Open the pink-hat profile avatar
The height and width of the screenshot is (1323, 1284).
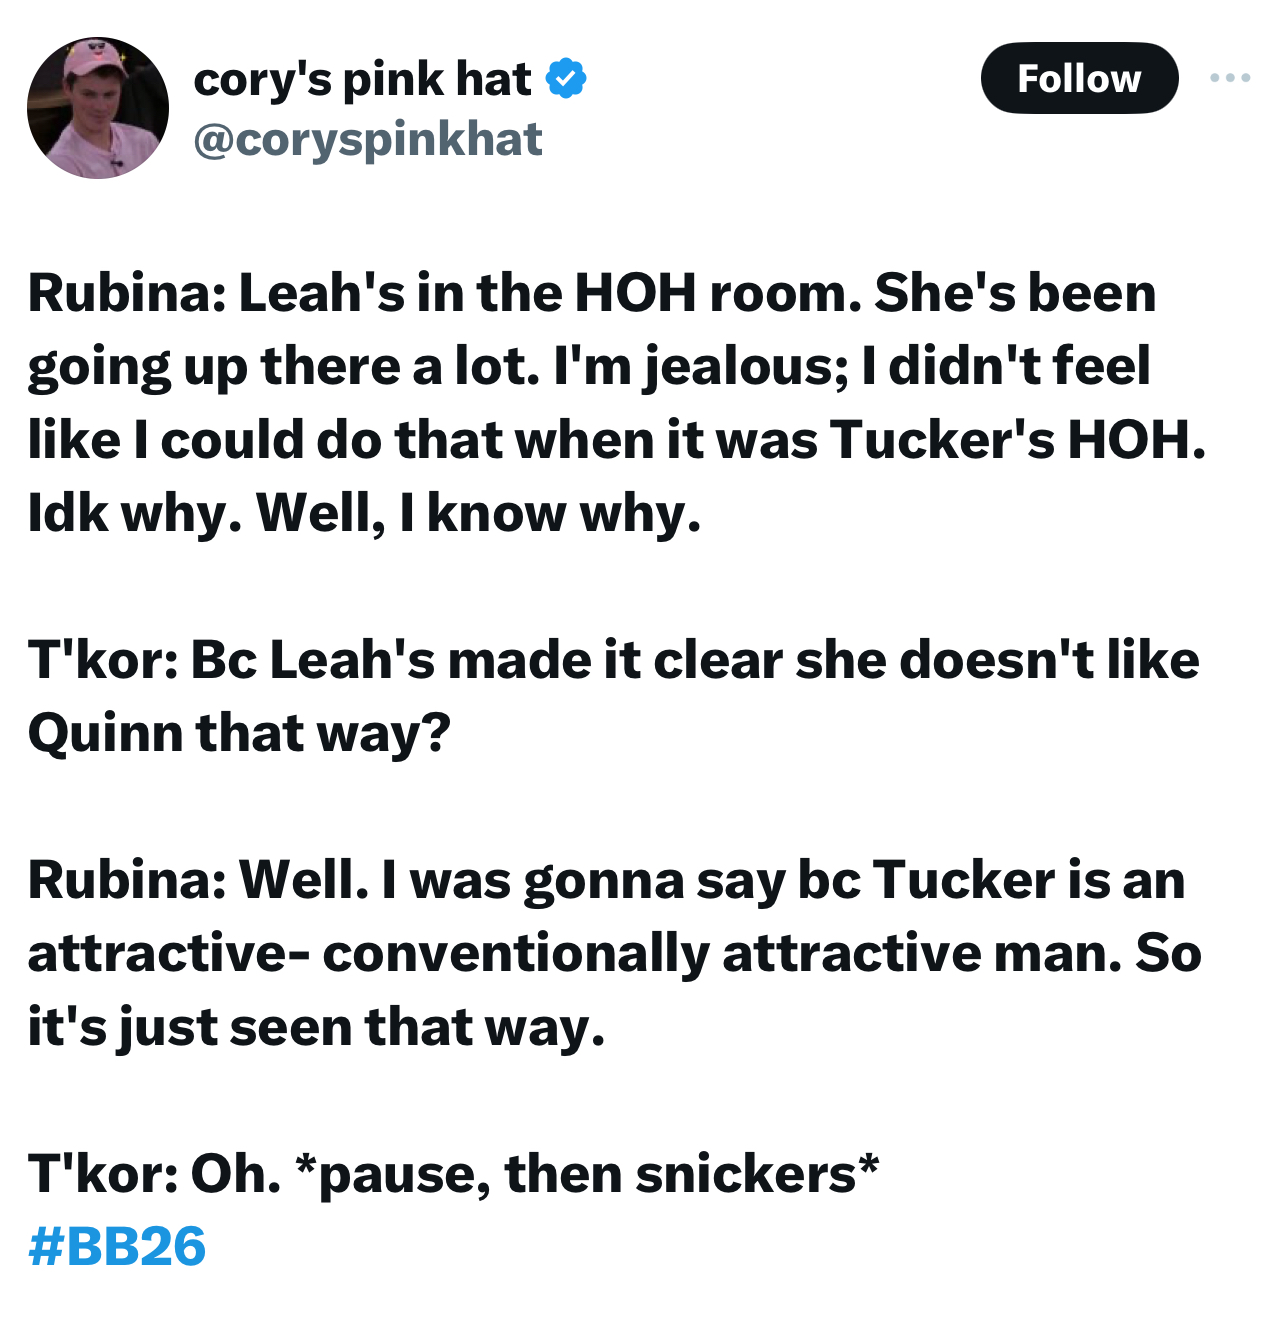(x=98, y=108)
